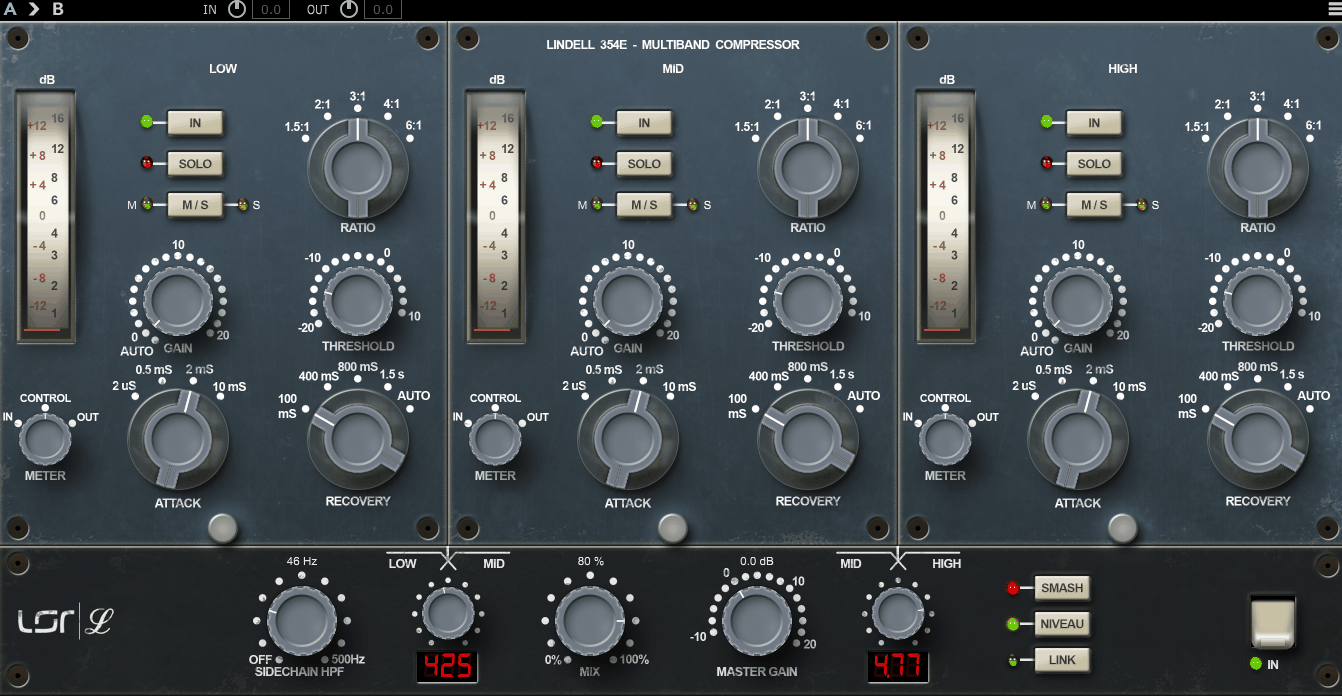The height and width of the screenshot is (696, 1342).
Task: Click the LOW/MID crossover knob
Action: [449, 612]
